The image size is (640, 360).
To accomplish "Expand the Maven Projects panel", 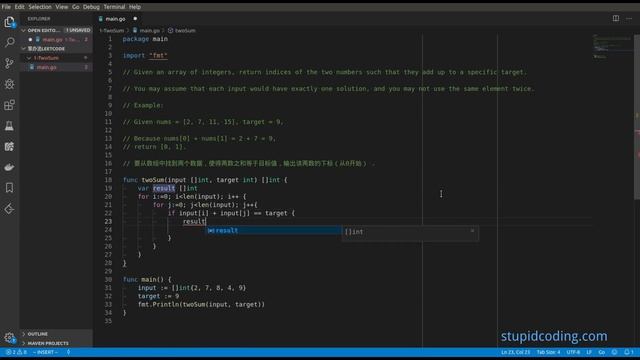I will [x=56, y=343].
